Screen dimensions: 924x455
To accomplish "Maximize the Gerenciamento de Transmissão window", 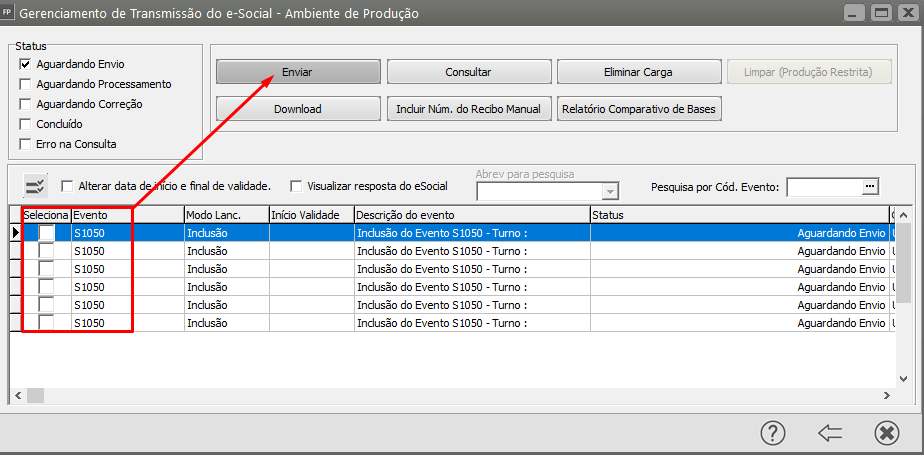I will point(882,12).
